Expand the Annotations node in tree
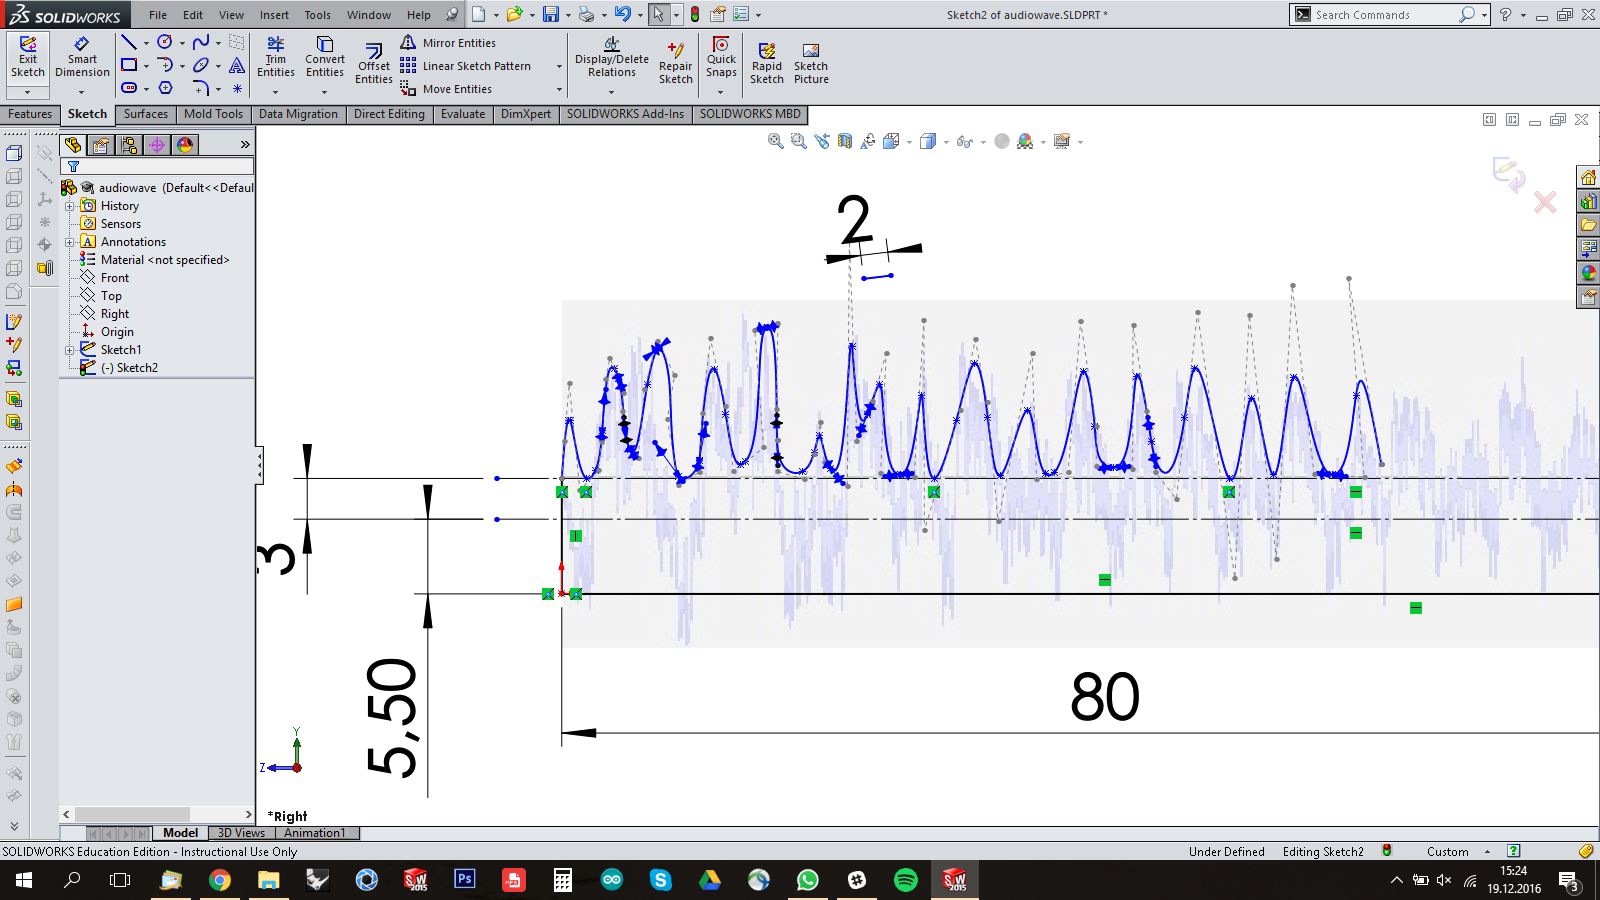 coord(70,242)
